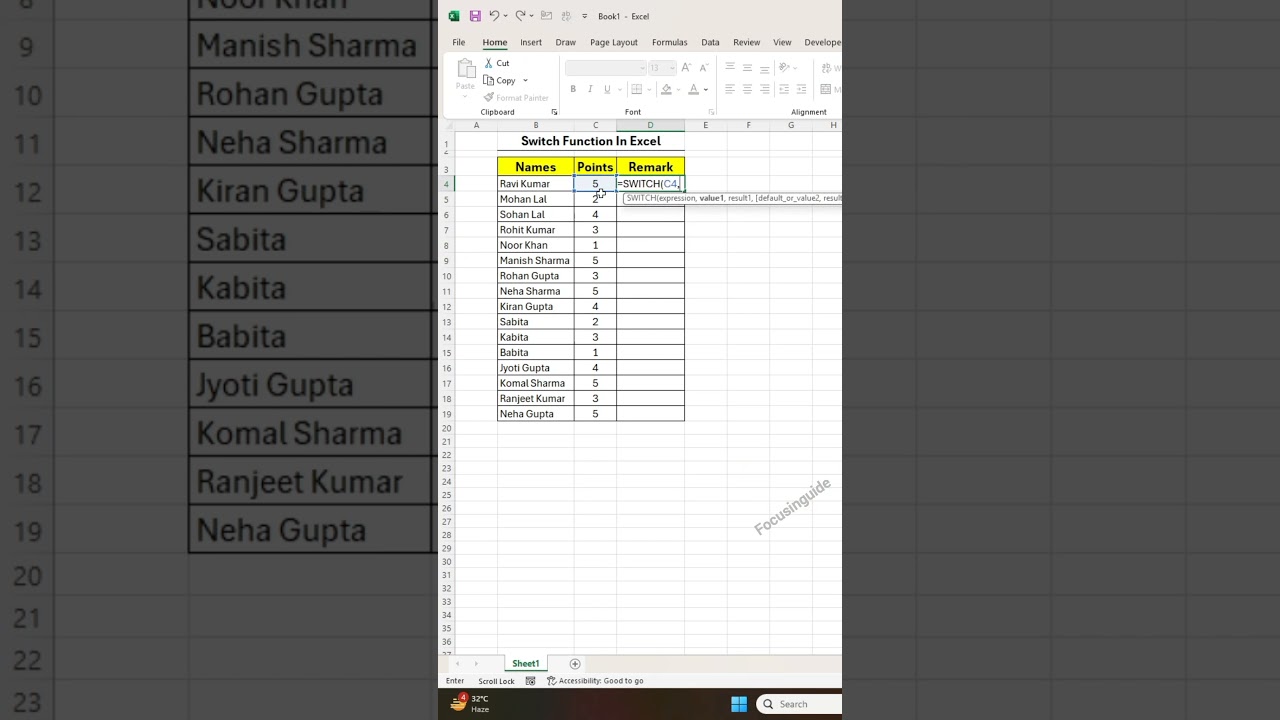1280x720 pixels.
Task: Click the Remark header cell
Action: [650, 167]
